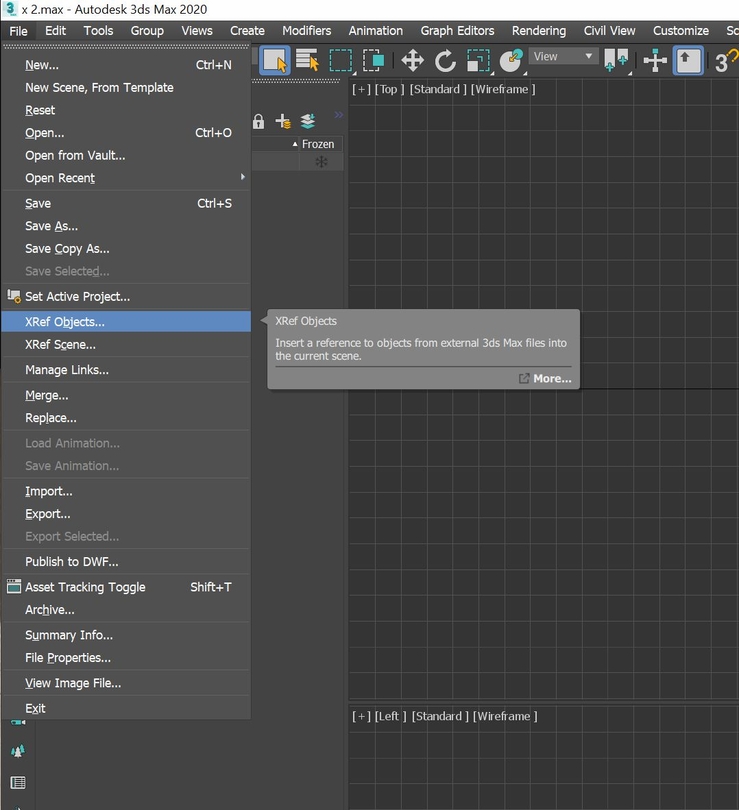
Task: Click the lock icon in Scene Explorer
Action: click(258, 121)
